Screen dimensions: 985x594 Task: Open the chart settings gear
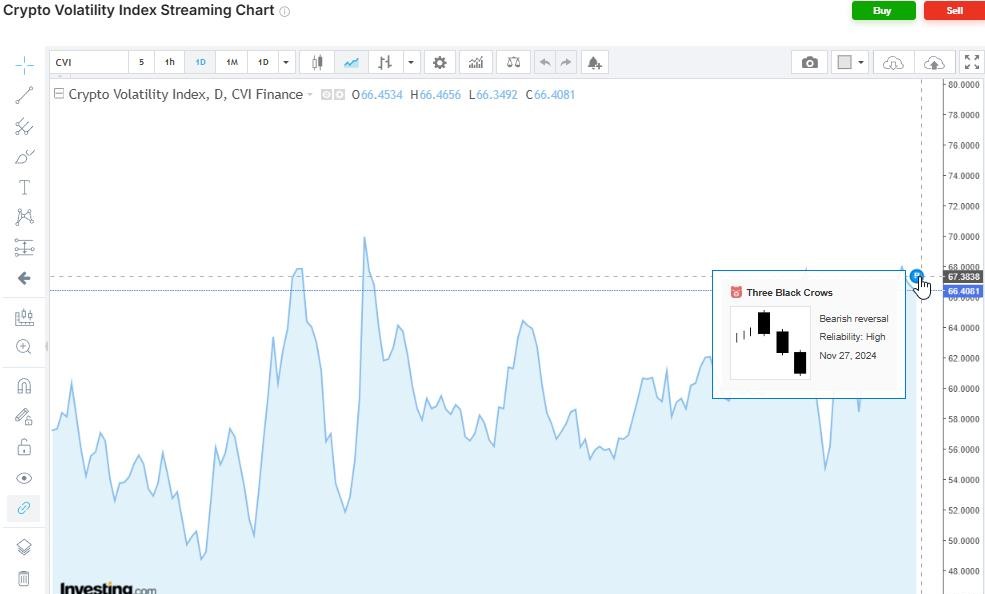[x=439, y=62]
